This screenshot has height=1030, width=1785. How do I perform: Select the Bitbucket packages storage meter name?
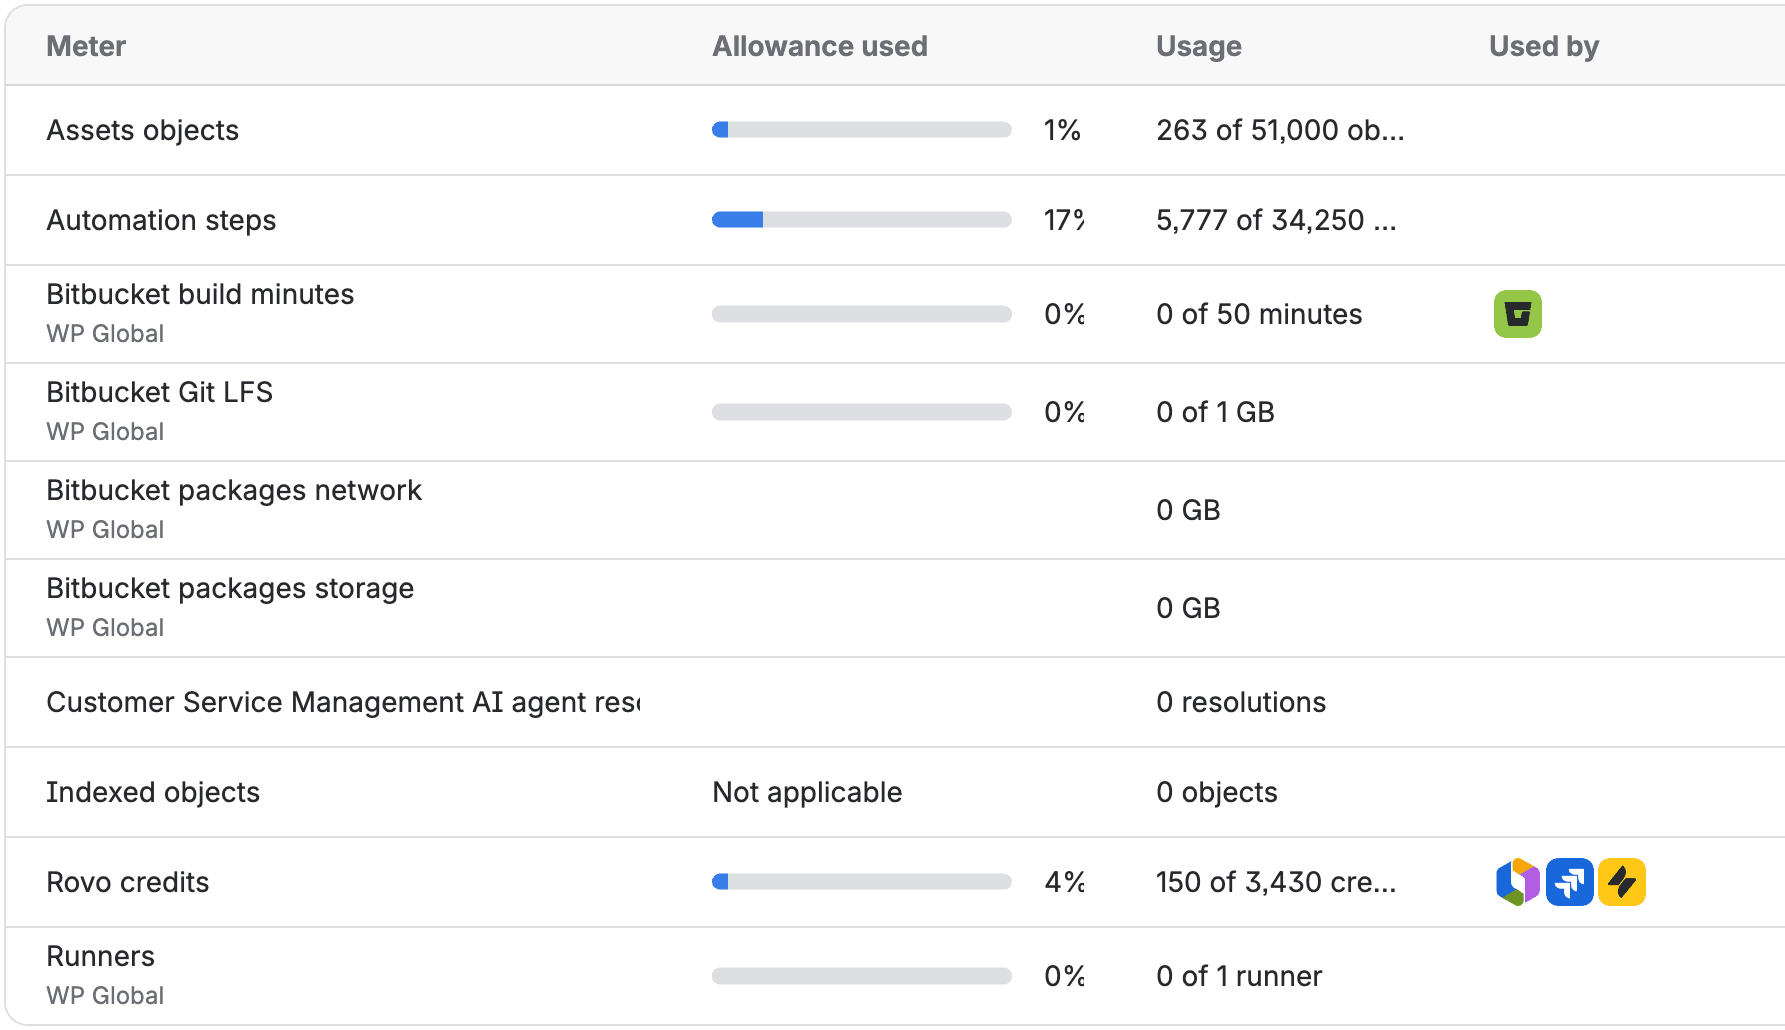[230, 588]
